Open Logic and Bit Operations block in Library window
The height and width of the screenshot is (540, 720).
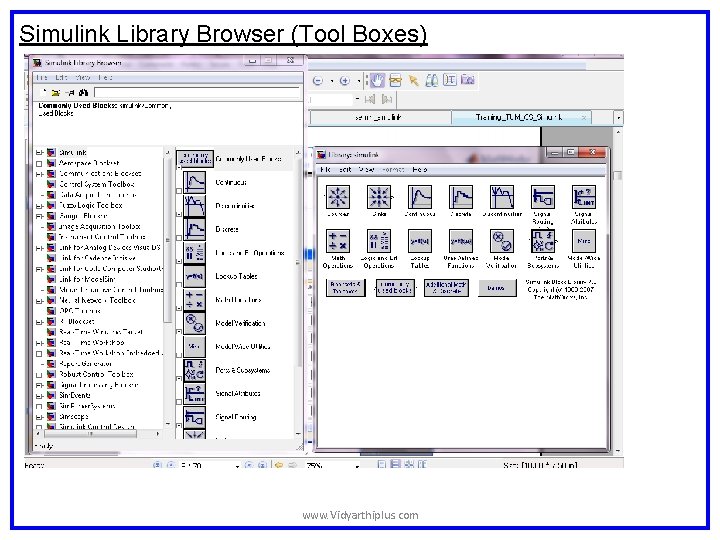click(x=379, y=241)
